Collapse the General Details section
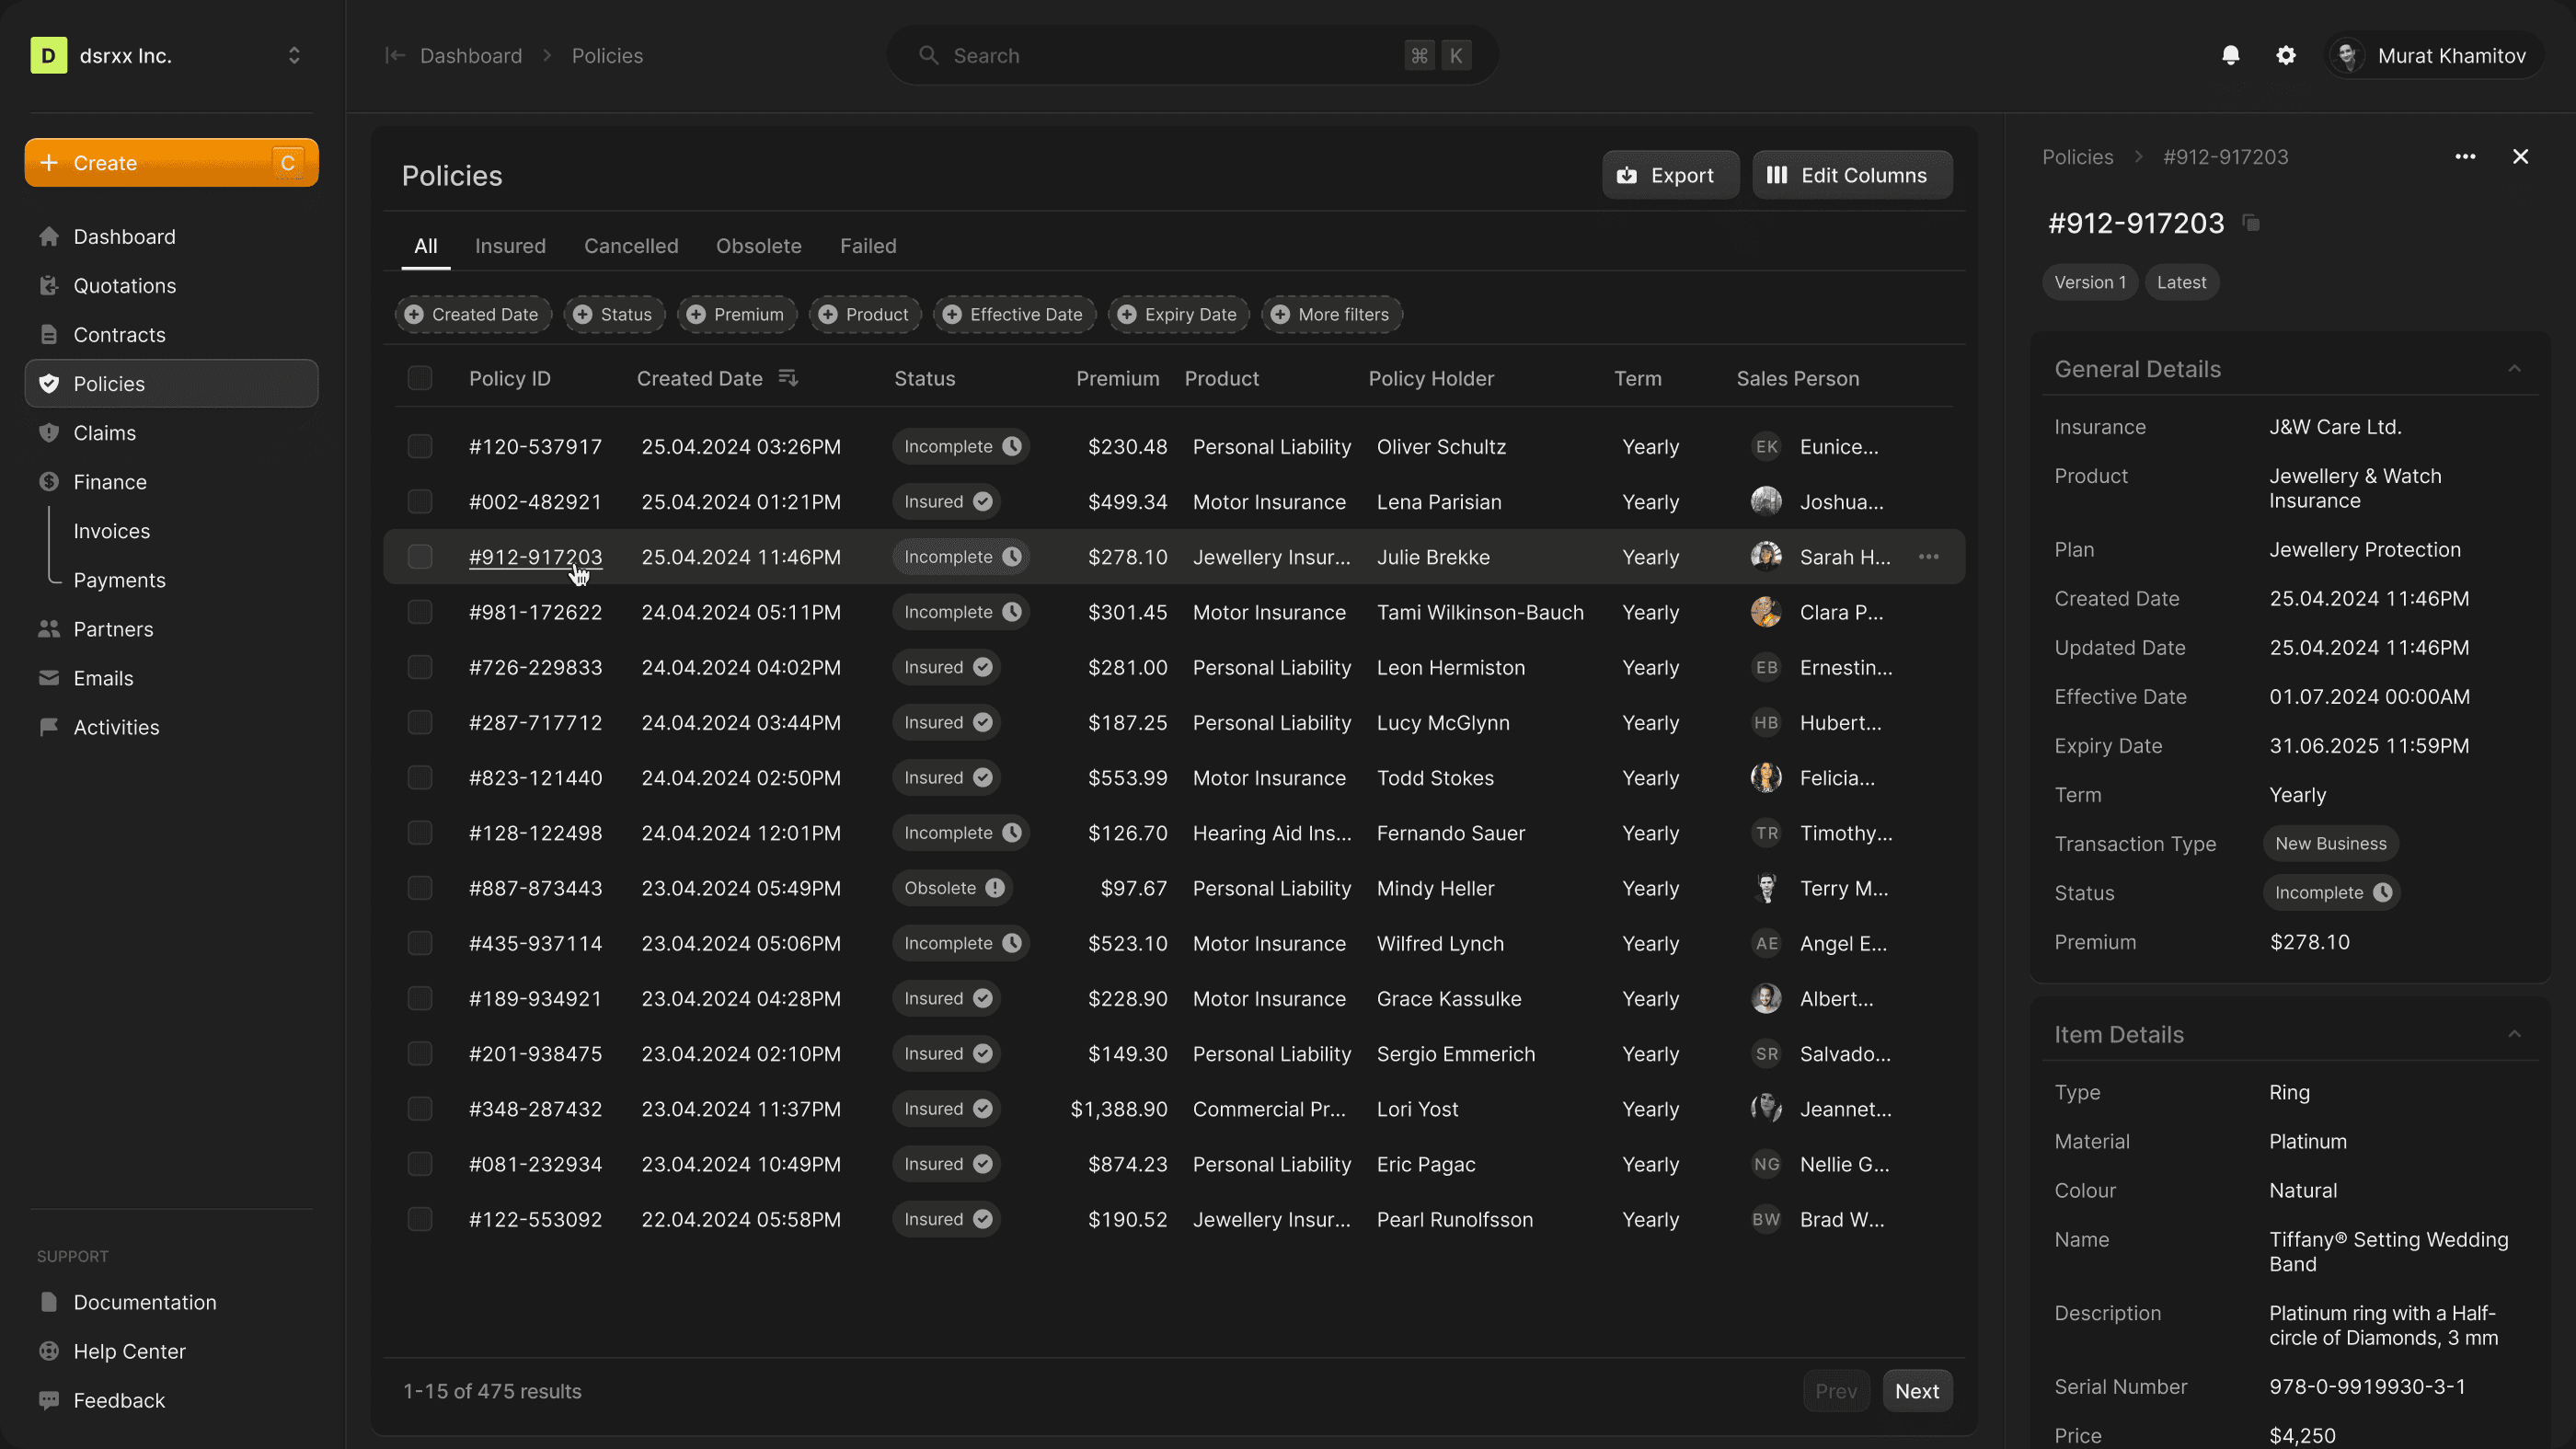 click(2514, 369)
